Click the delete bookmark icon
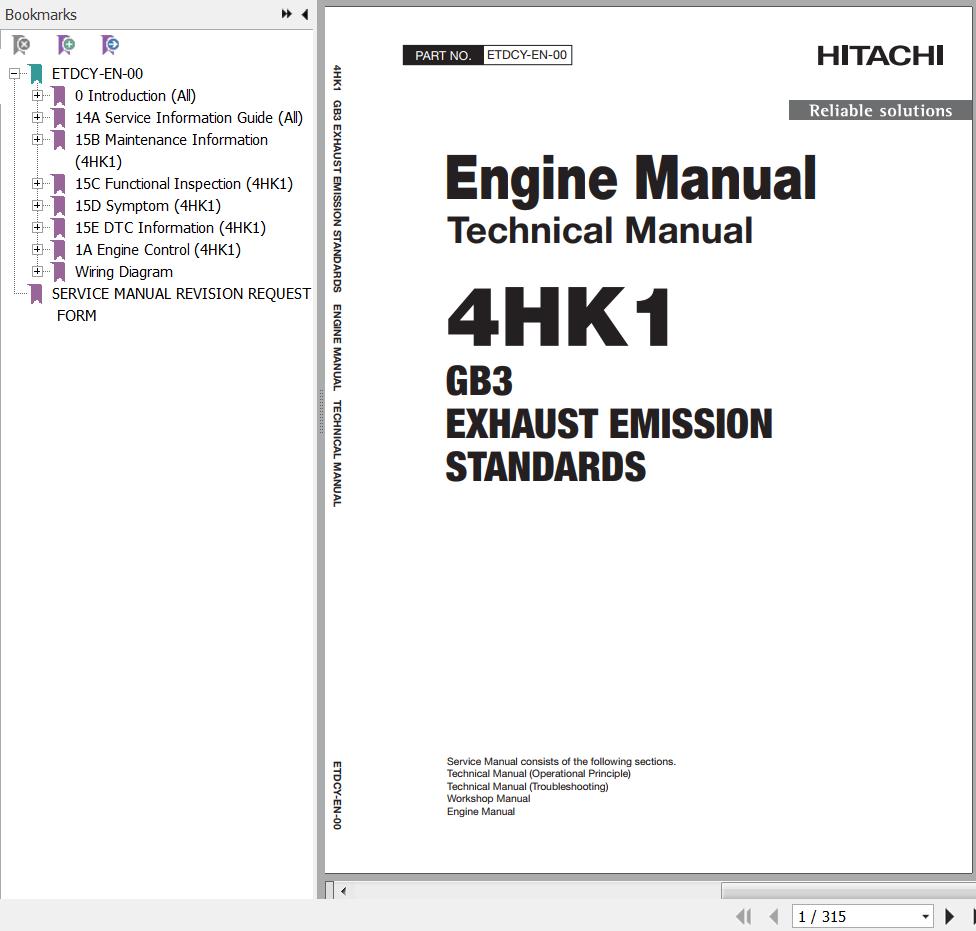 [x=21, y=45]
